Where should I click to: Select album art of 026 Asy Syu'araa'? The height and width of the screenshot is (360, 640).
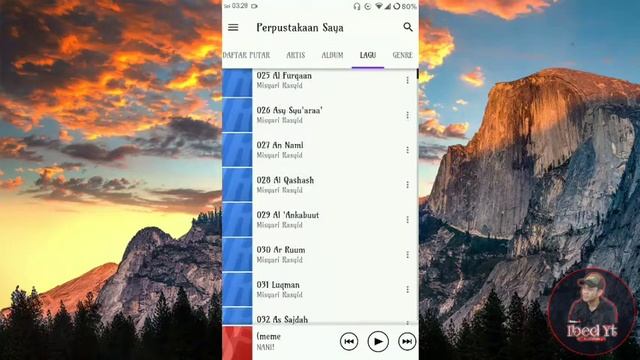(x=237, y=115)
